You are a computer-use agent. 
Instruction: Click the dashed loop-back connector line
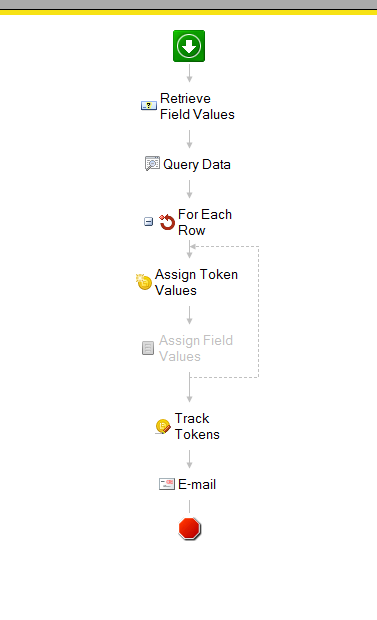pos(259,312)
